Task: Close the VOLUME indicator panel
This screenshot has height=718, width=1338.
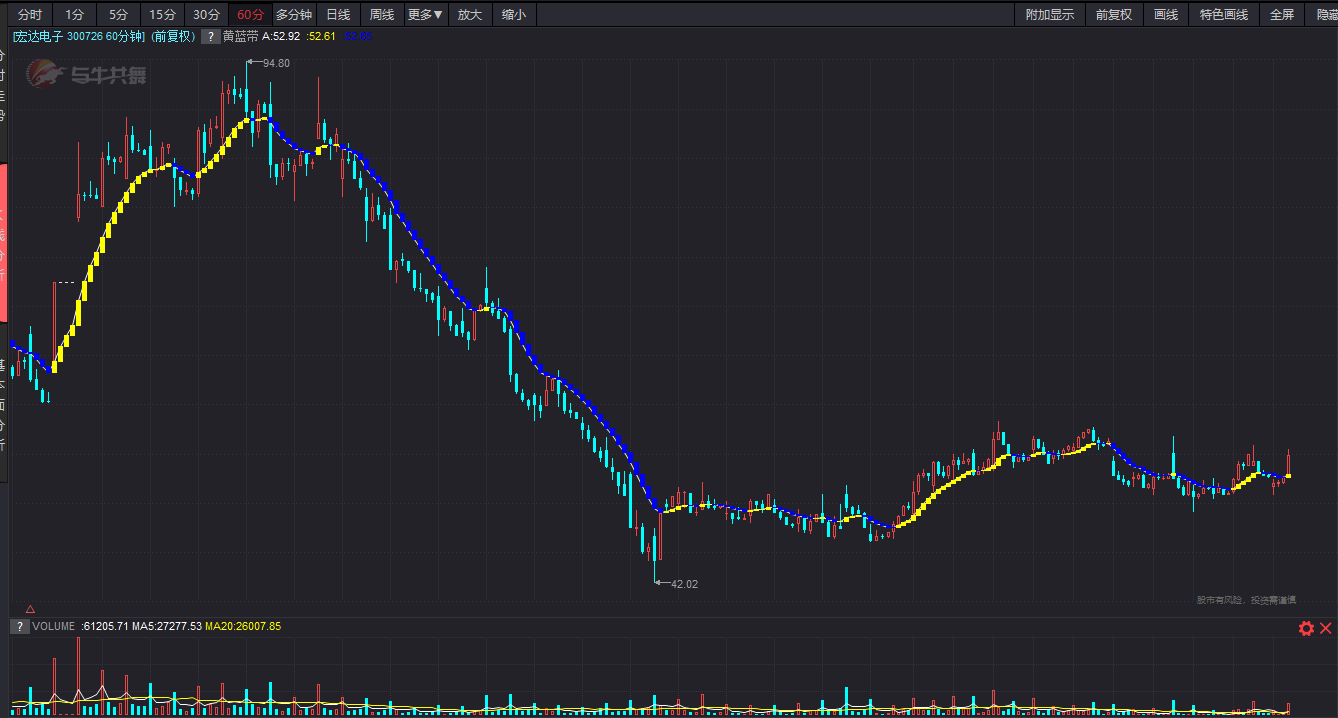Action: tap(1326, 628)
